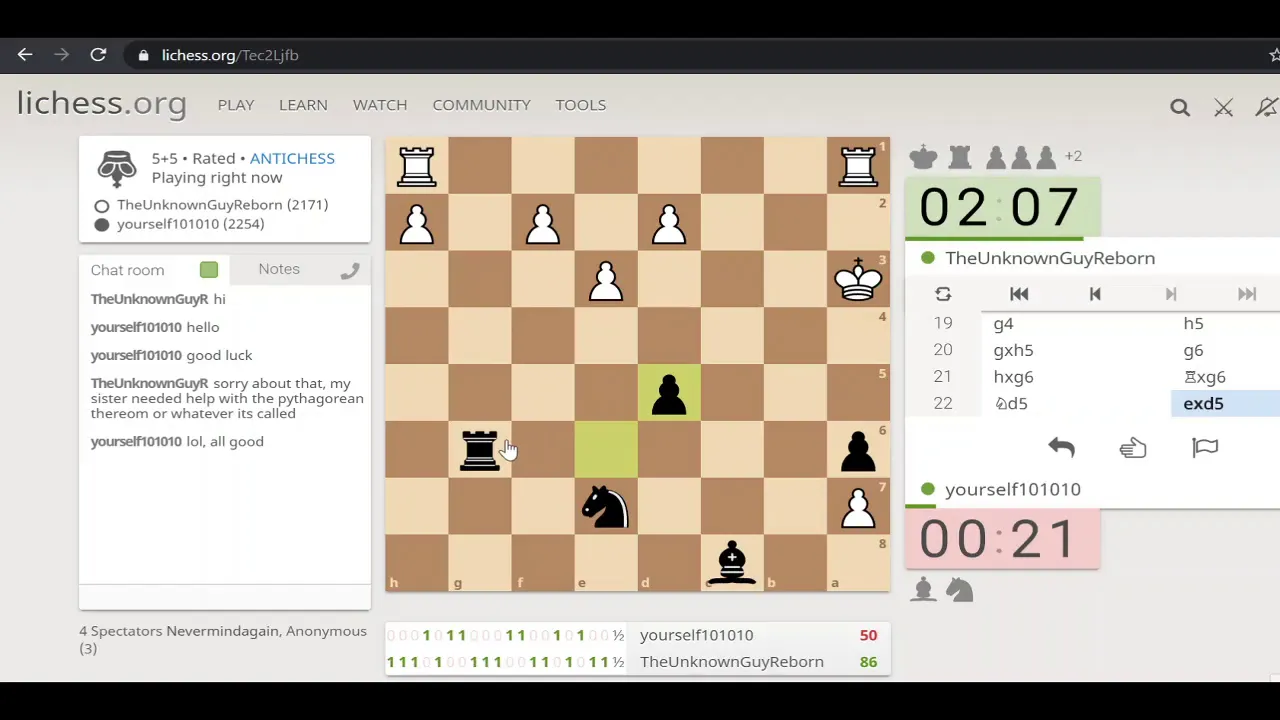1280x720 pixels.
Task: Click the highlighted empty e6 square
Action: click(x=606, y=449)
